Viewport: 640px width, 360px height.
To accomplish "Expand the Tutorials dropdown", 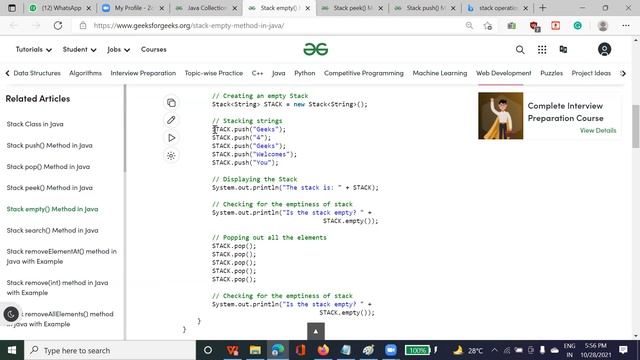I will (34, 49).
